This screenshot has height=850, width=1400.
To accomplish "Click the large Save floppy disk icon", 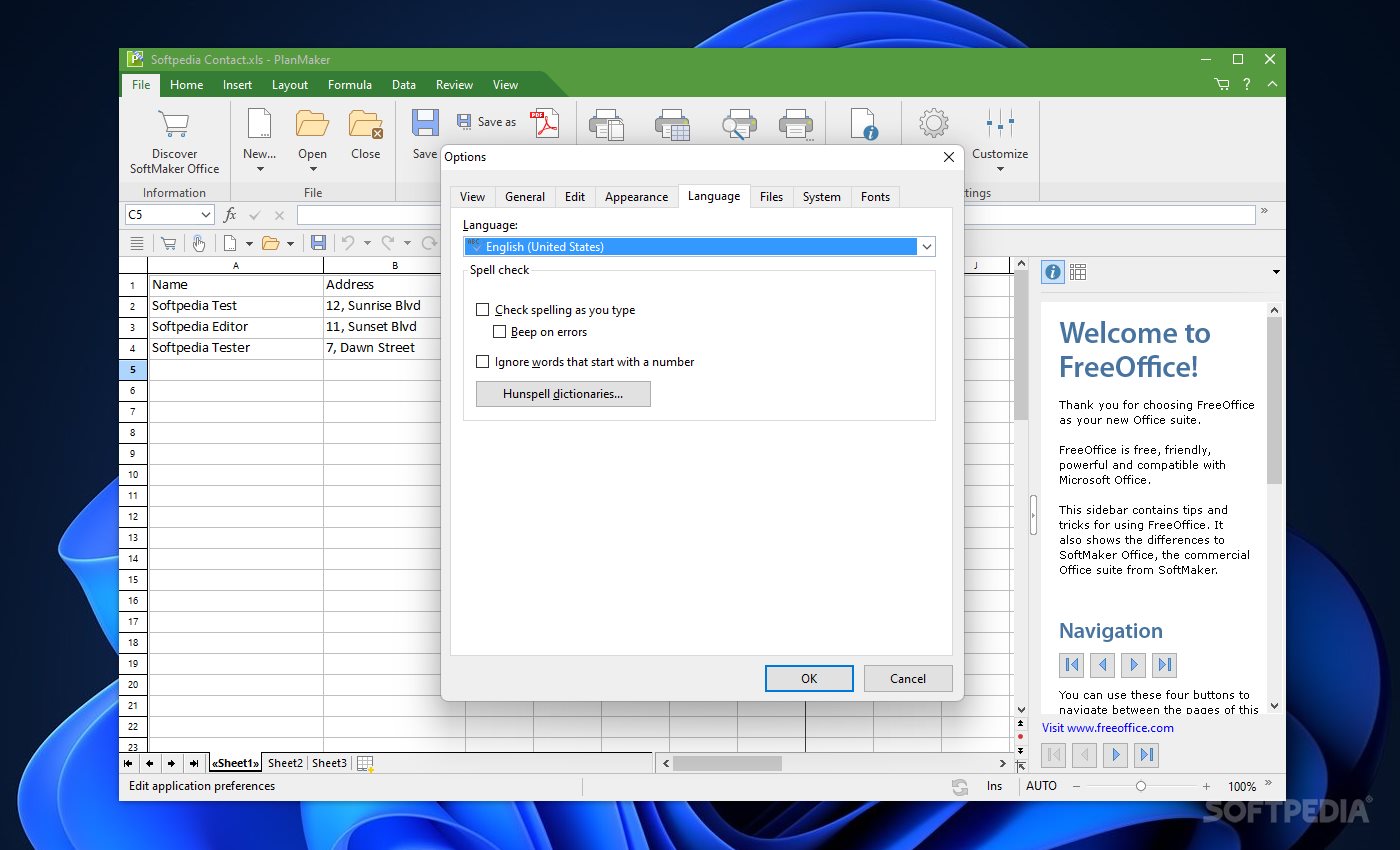I will pyautogui.click(x=425, y=124).
